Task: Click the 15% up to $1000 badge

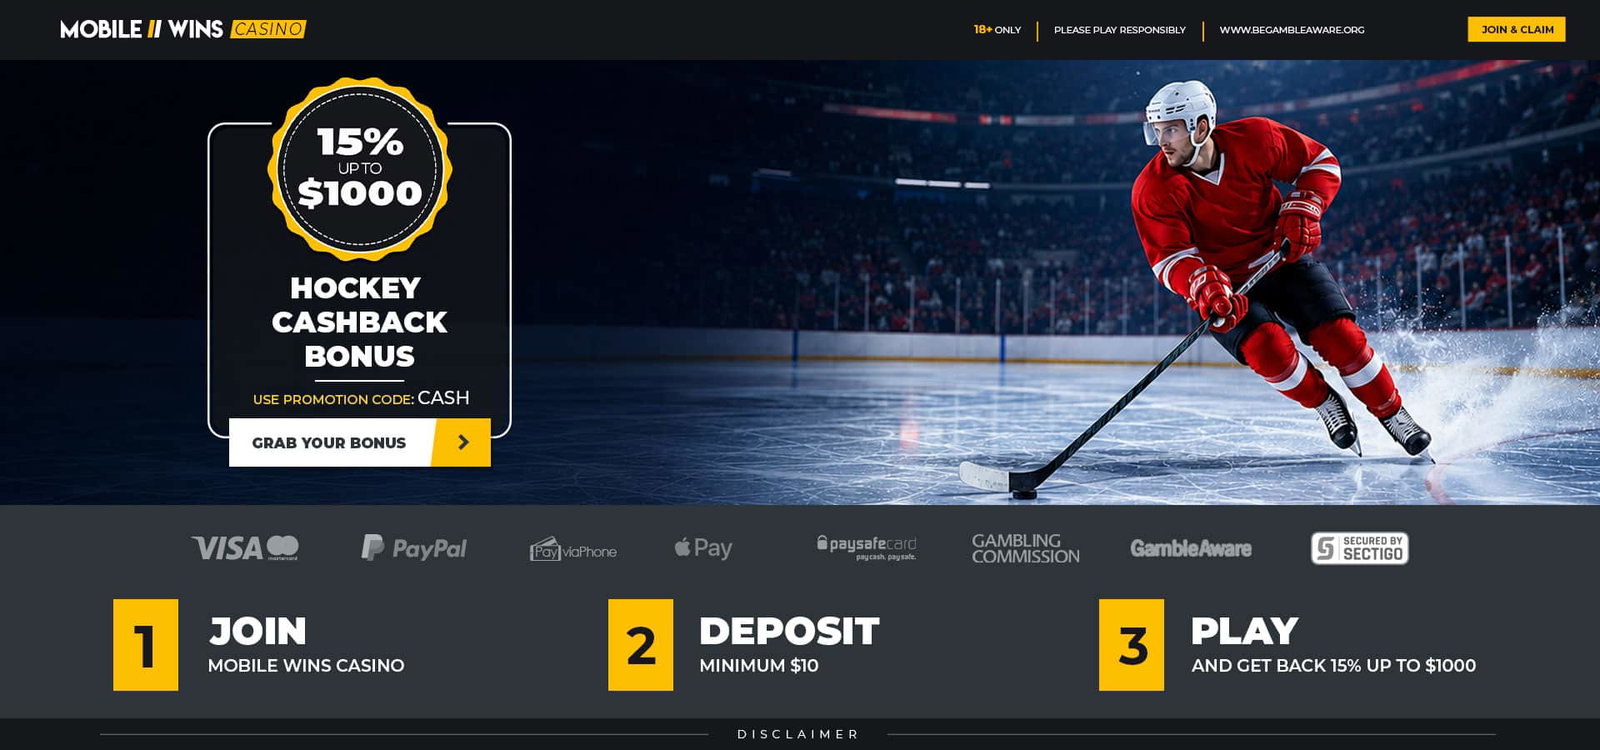Action: (x=360, y=168)
